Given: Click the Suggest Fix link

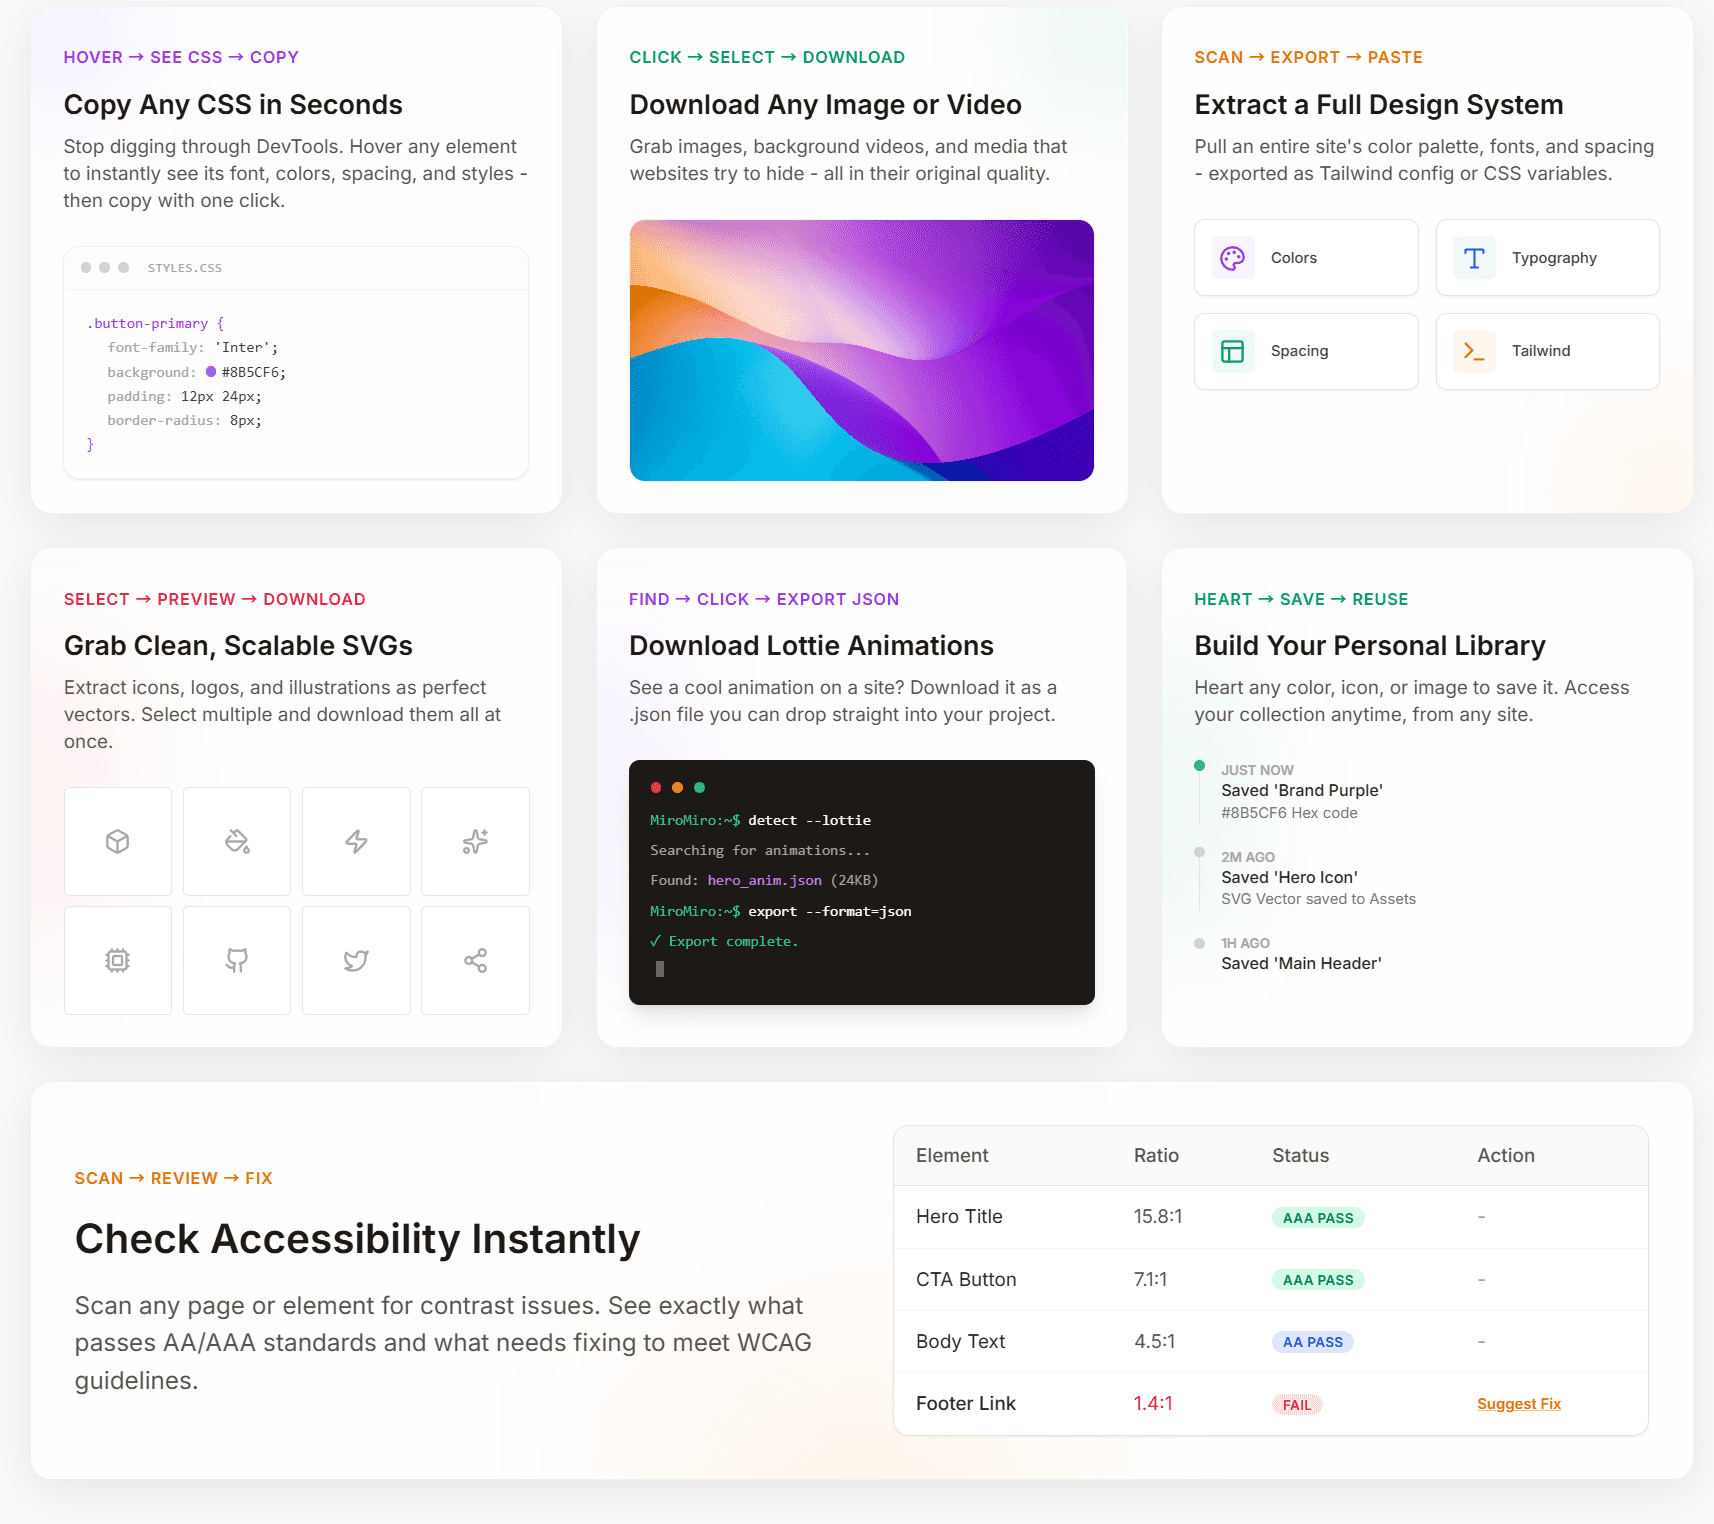Looking at the screenshot, I should (1518, 1404).
